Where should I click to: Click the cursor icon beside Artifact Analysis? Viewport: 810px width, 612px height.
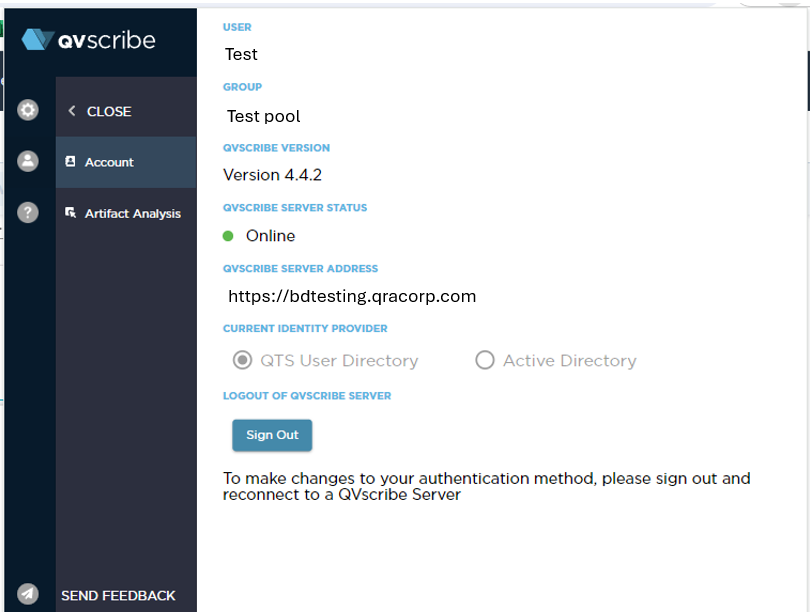pos(69,213)
